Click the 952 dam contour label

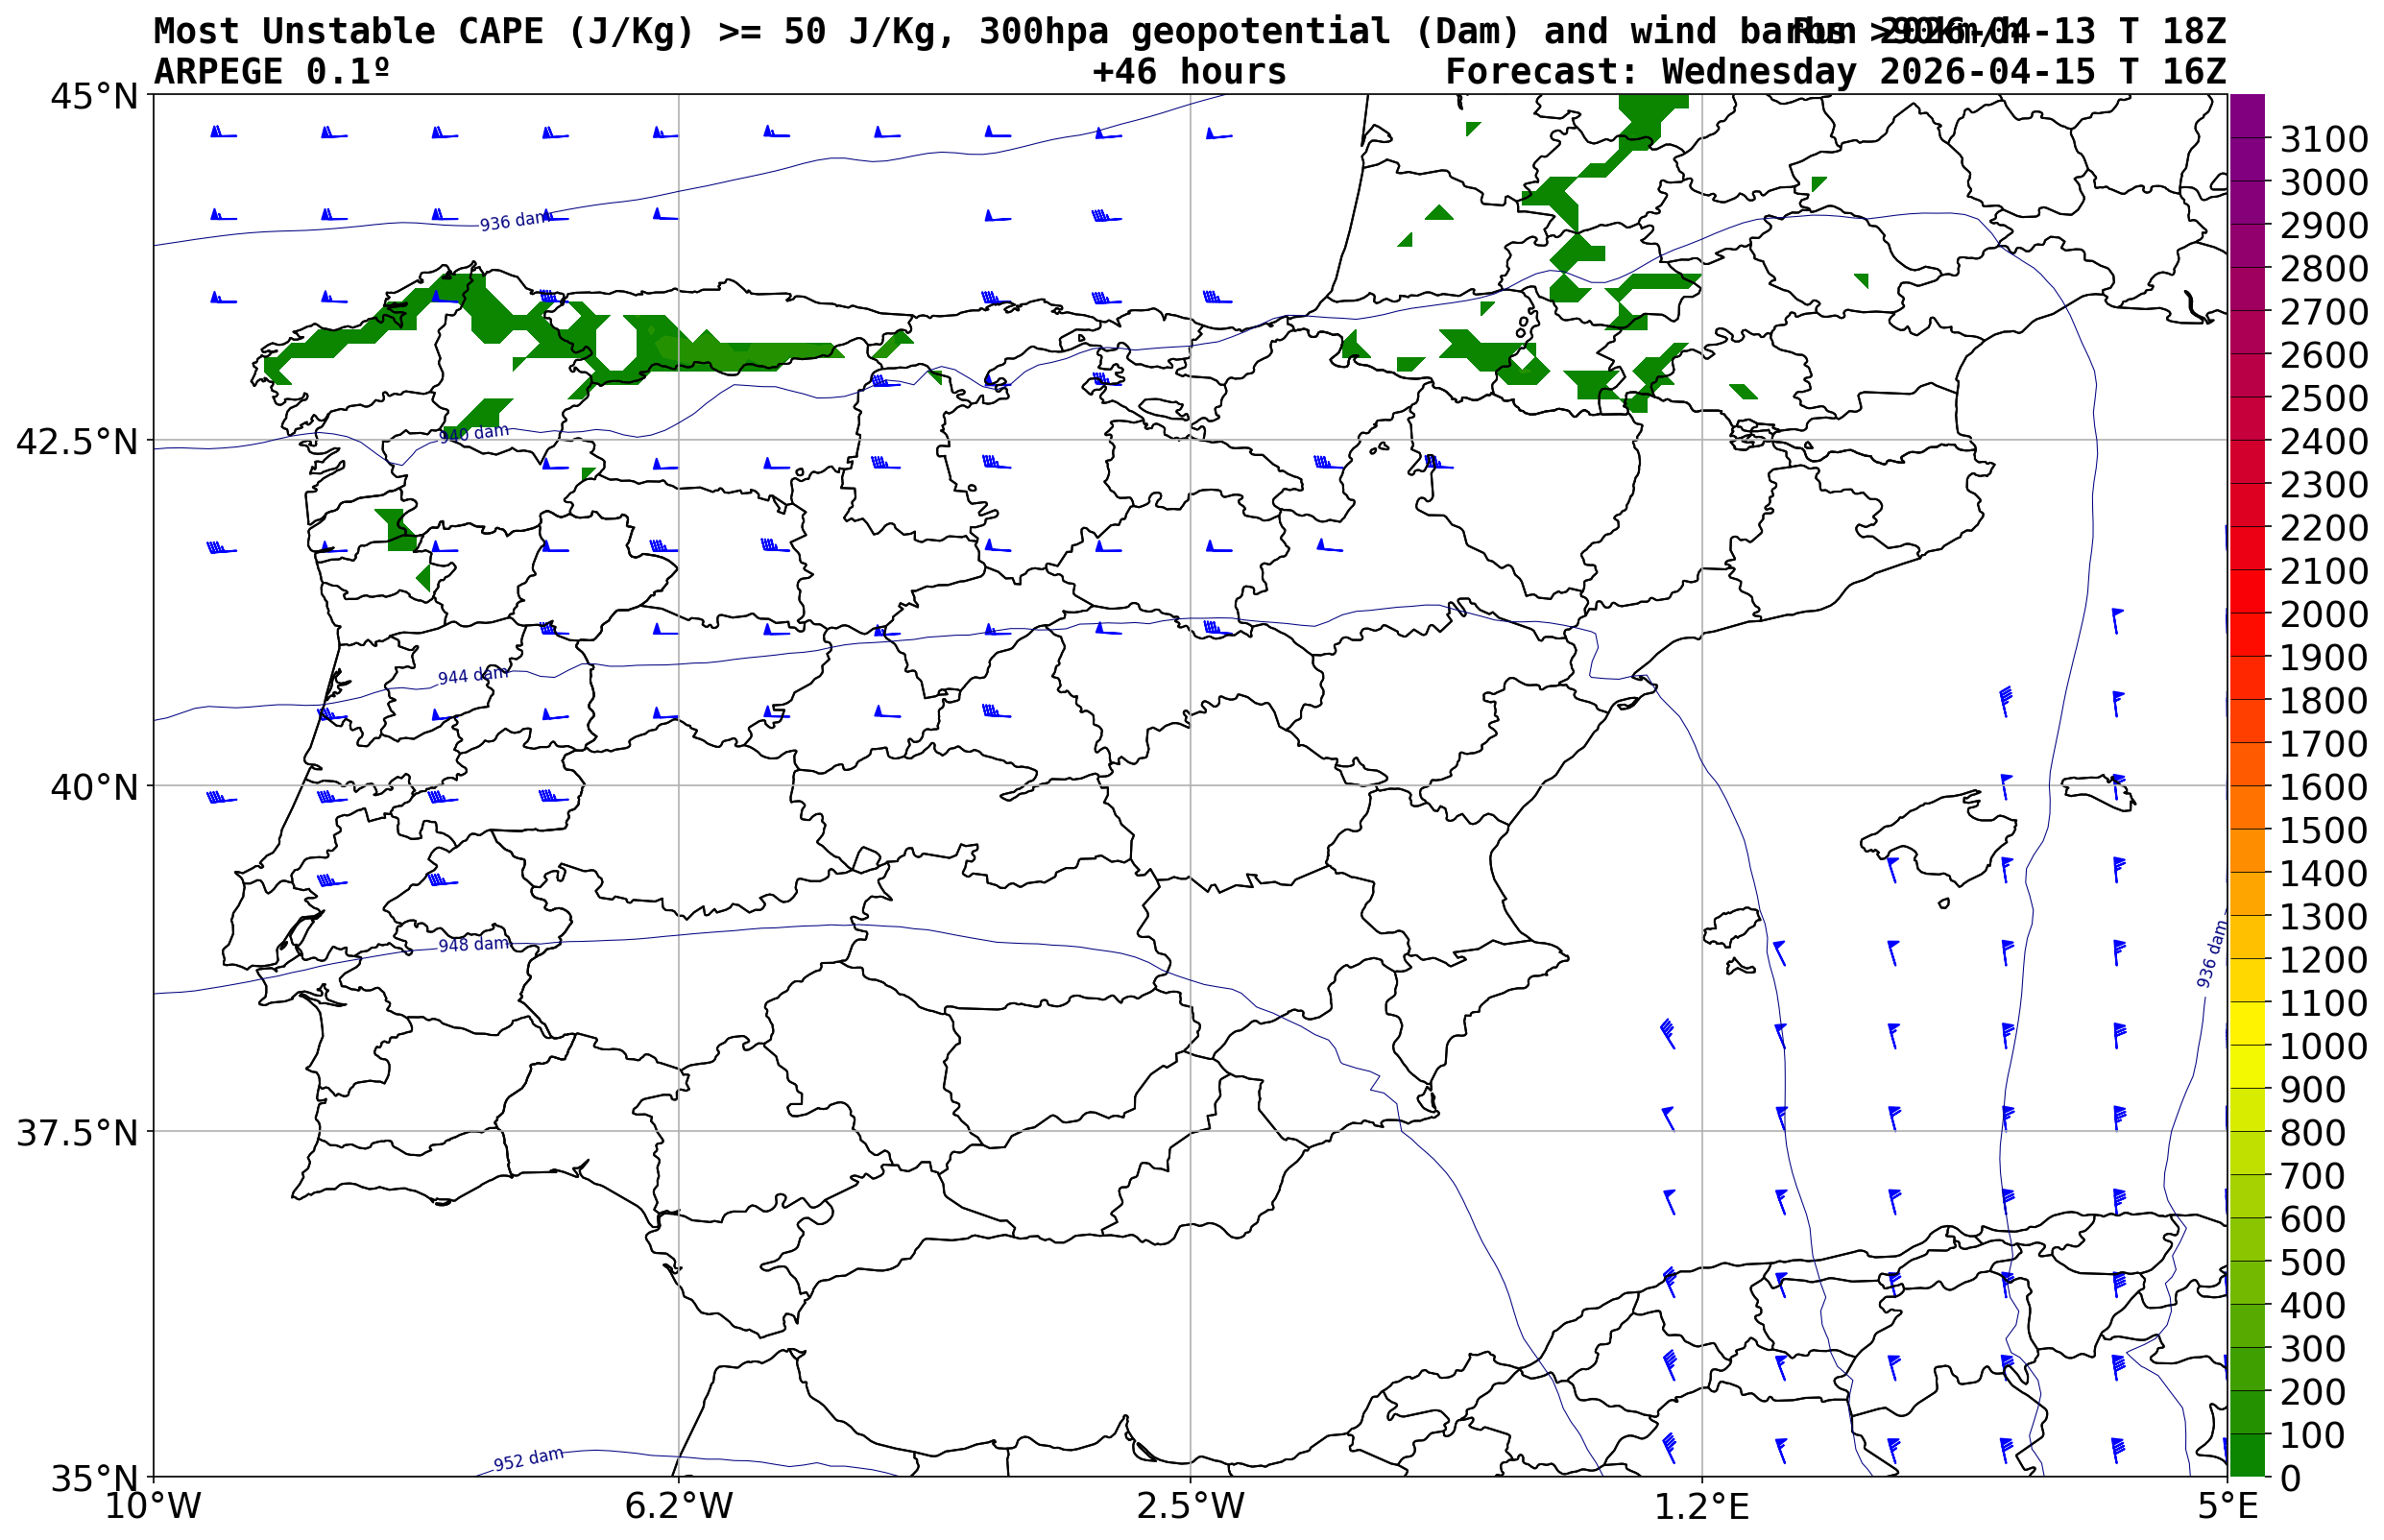pos(528,1459)
